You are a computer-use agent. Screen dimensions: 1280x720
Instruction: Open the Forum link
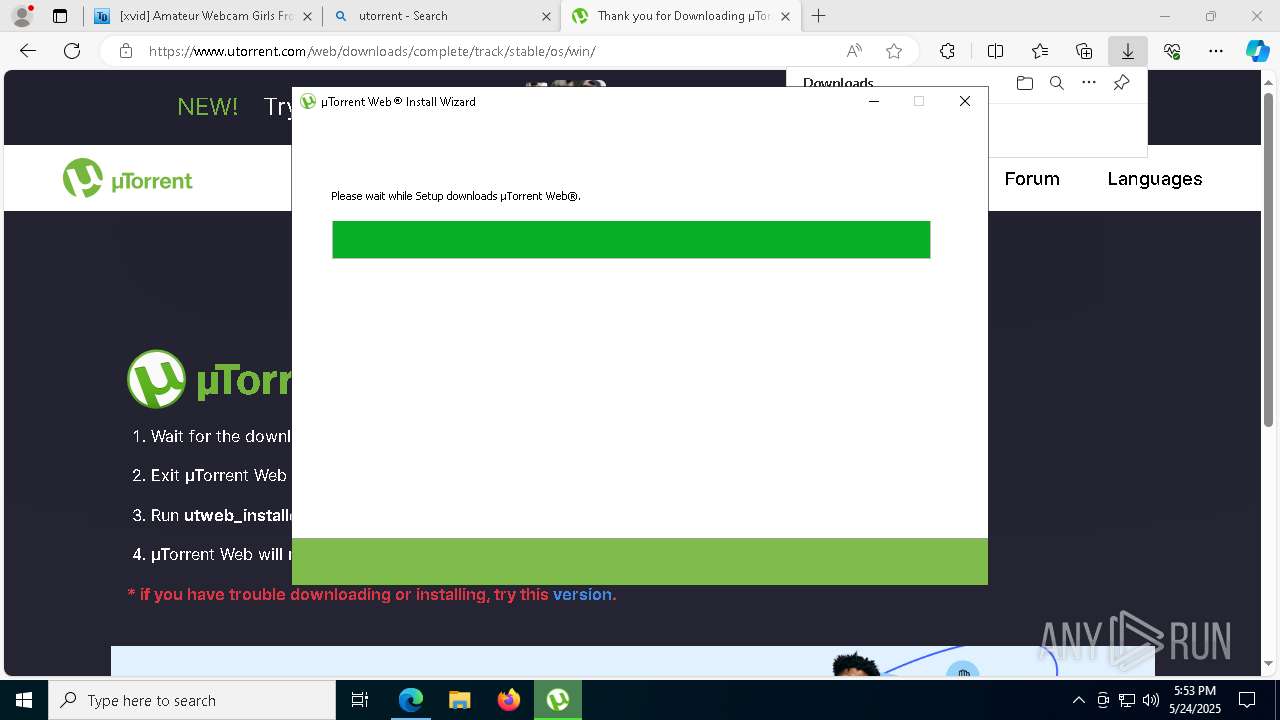tap(1031, 179)
